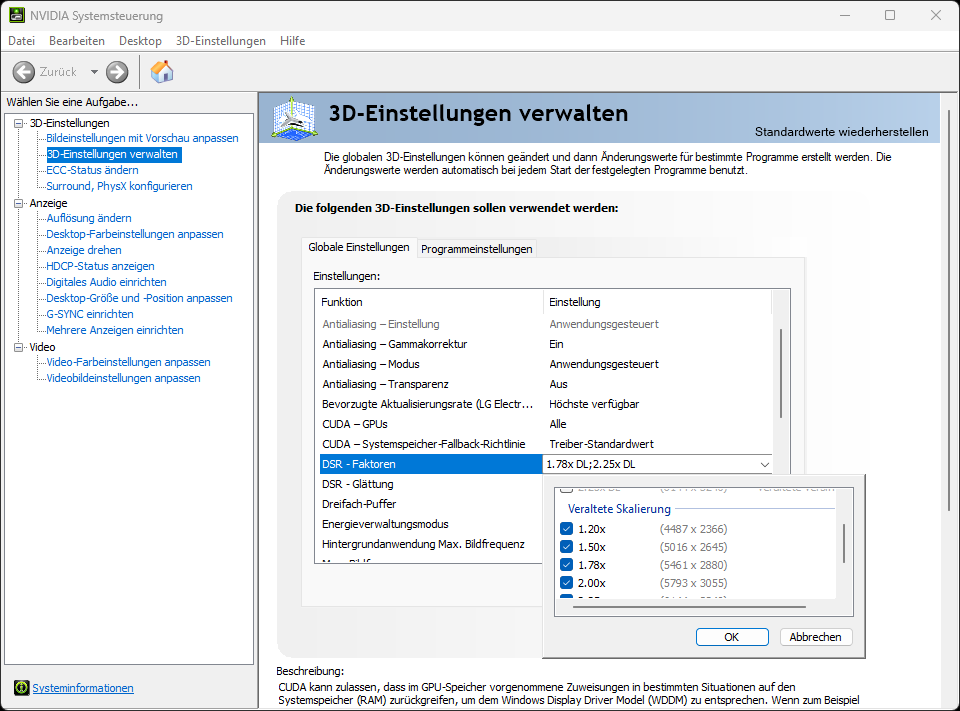Viewport: 960px width, 711px height.
Task: Select the Energieverwaltungsmodus row
Action: [431, 524]
